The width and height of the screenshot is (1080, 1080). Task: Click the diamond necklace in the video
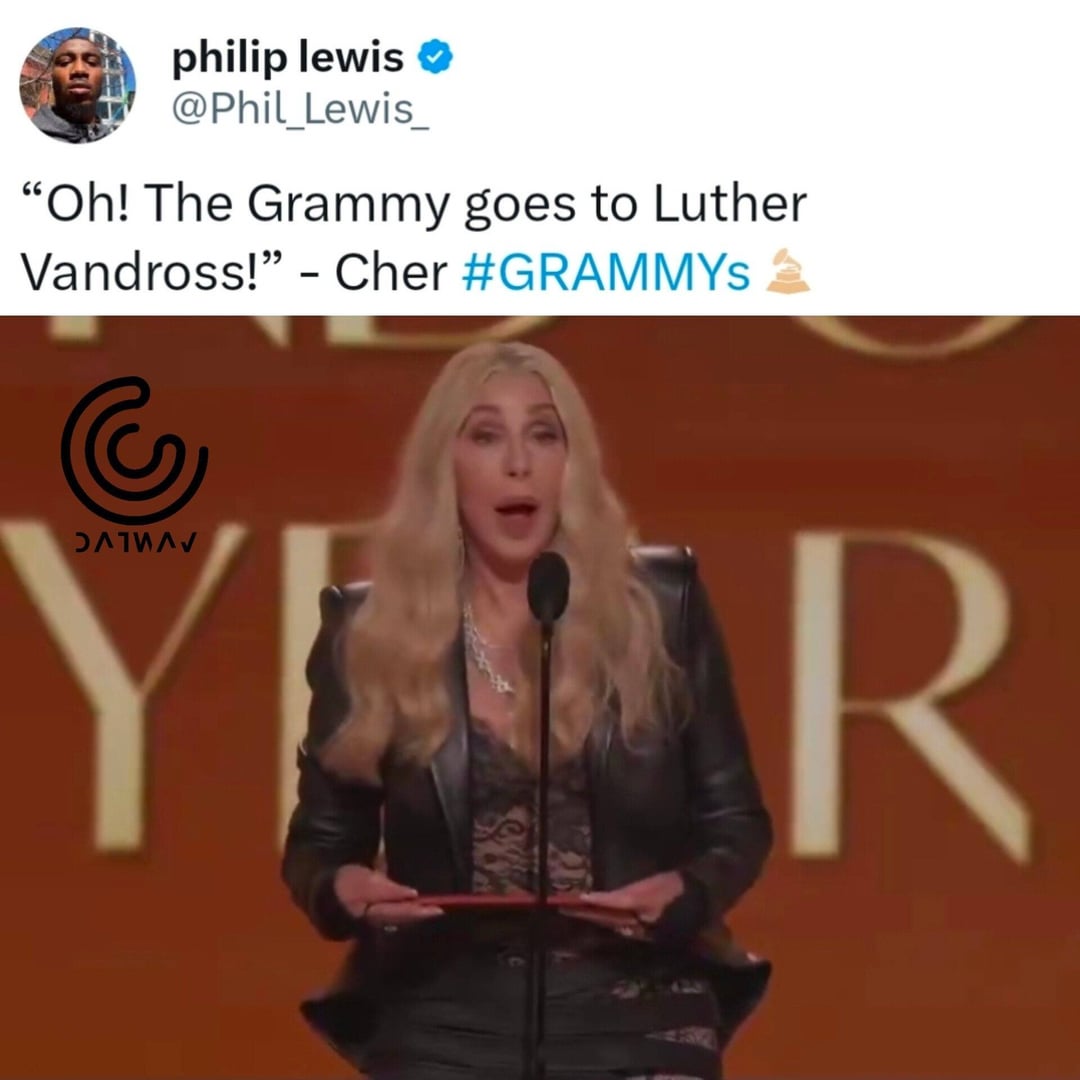click(487, 650)
